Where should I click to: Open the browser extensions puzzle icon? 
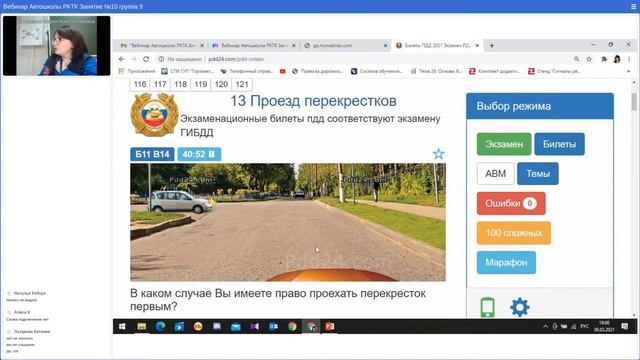tap(604, 59)
